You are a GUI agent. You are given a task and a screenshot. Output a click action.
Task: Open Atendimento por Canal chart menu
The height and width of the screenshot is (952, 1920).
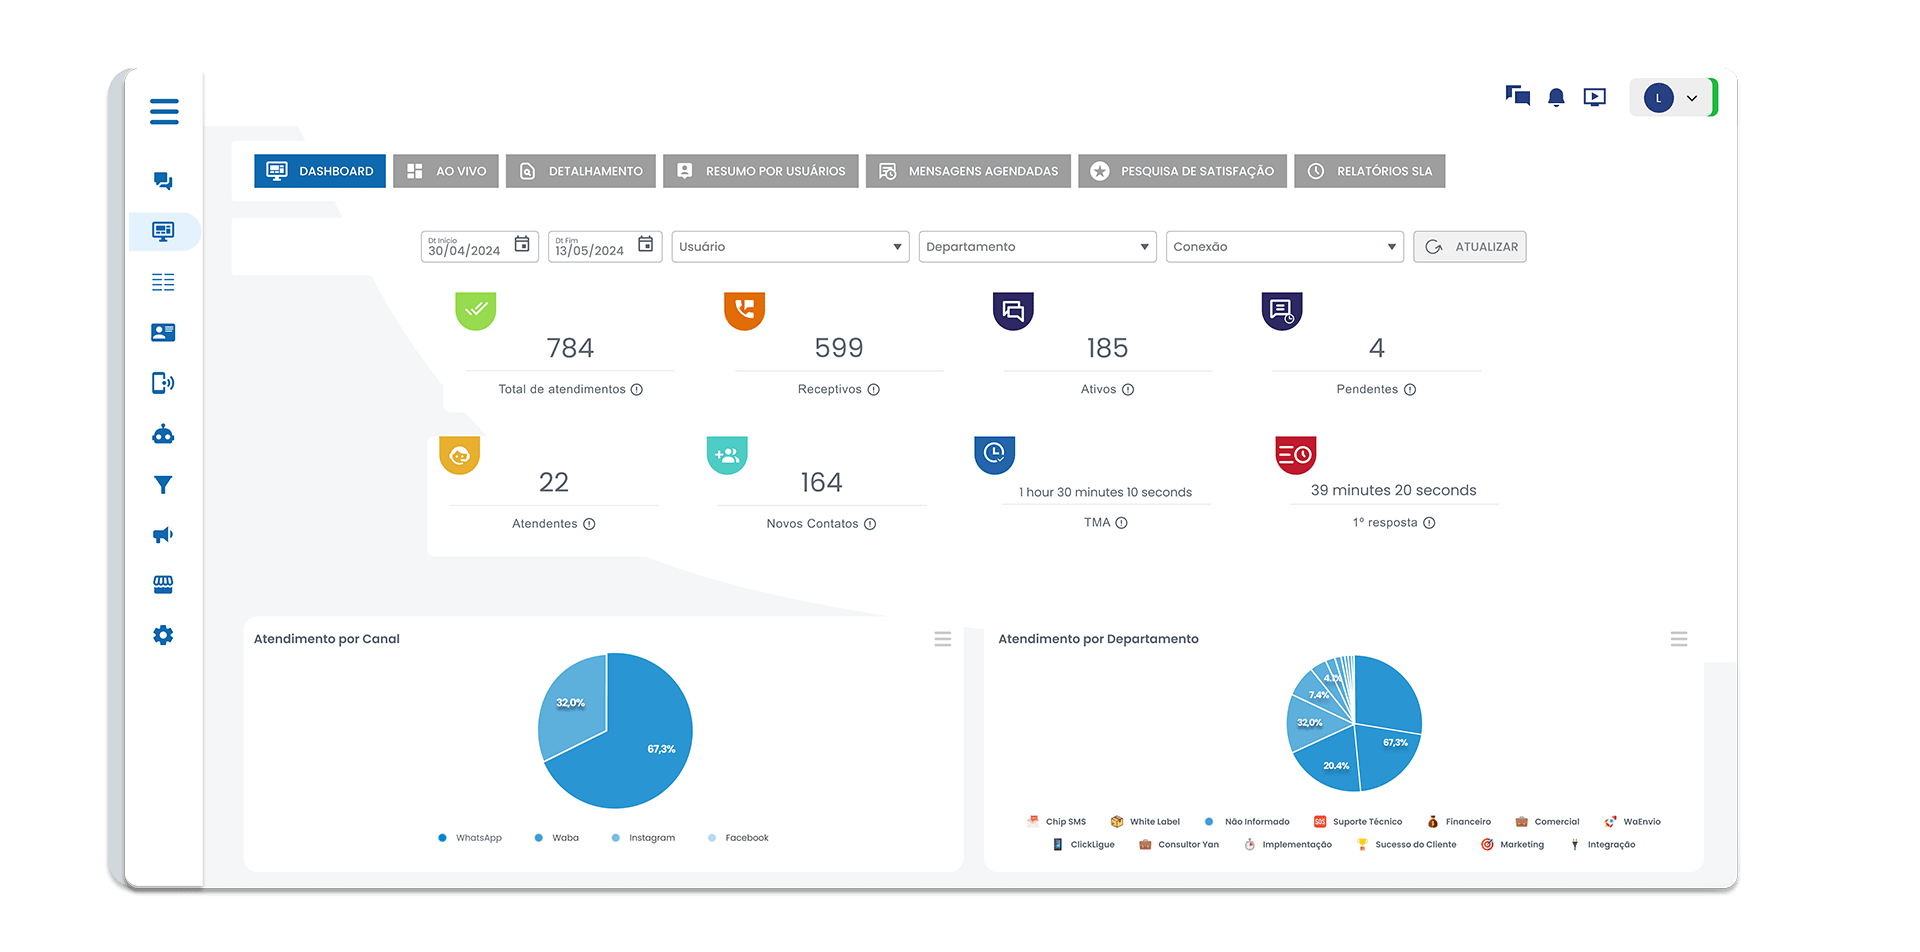click(x=943, y=639)
